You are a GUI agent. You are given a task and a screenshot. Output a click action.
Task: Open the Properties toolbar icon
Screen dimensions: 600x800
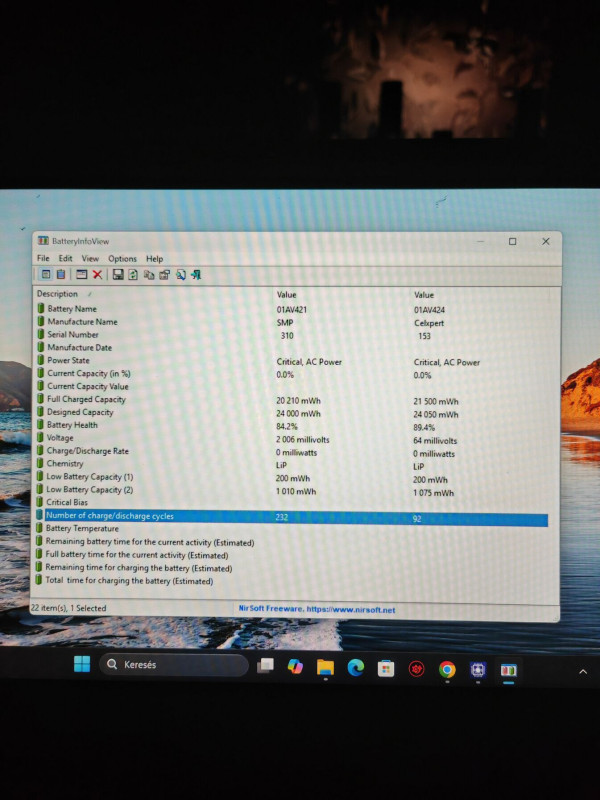click(164, 275)
